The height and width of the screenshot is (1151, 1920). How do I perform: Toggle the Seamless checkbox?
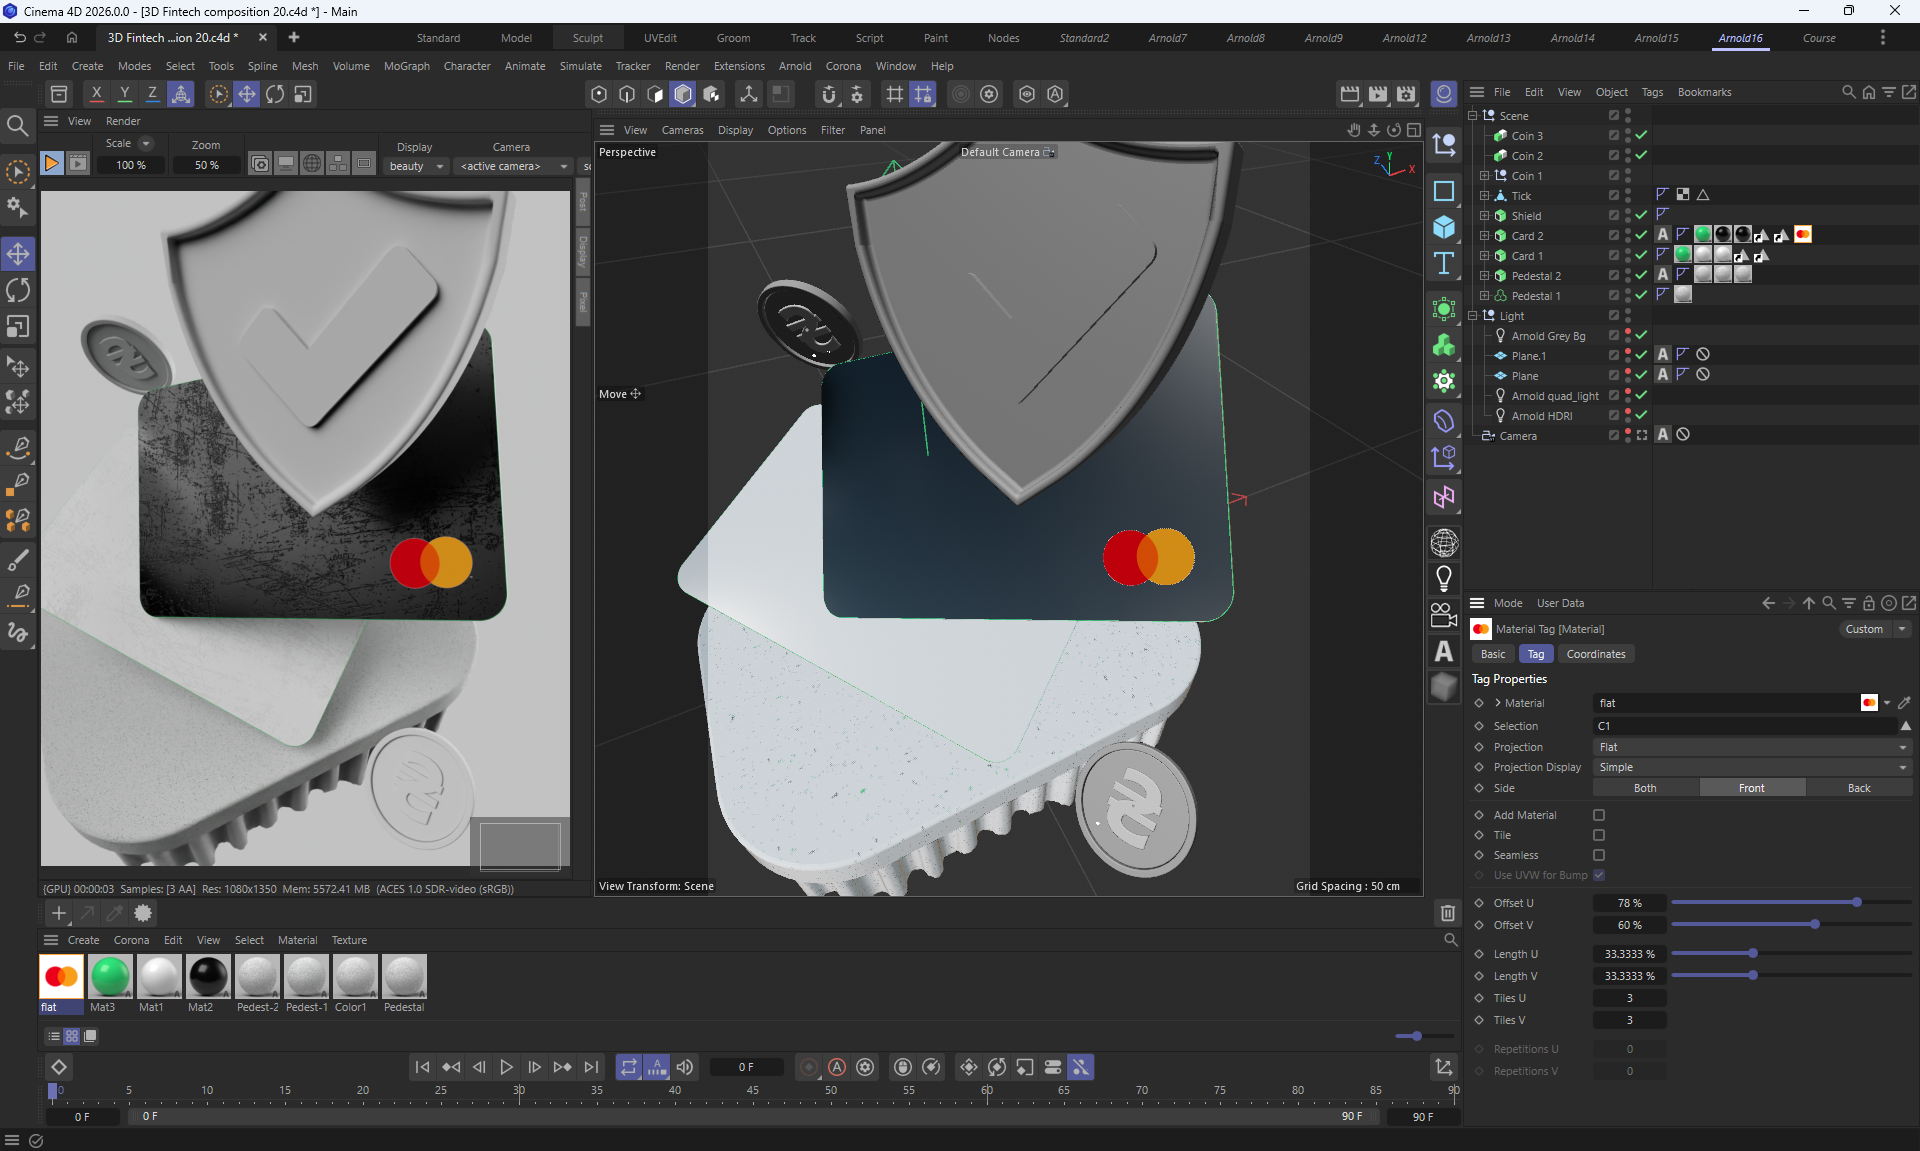(x=1599, y=855)
